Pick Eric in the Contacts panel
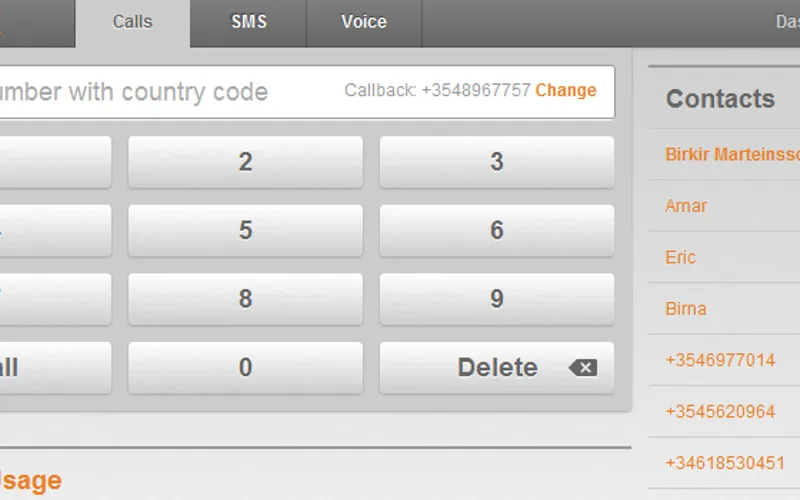Screen dimensions: 800x500 680,257
